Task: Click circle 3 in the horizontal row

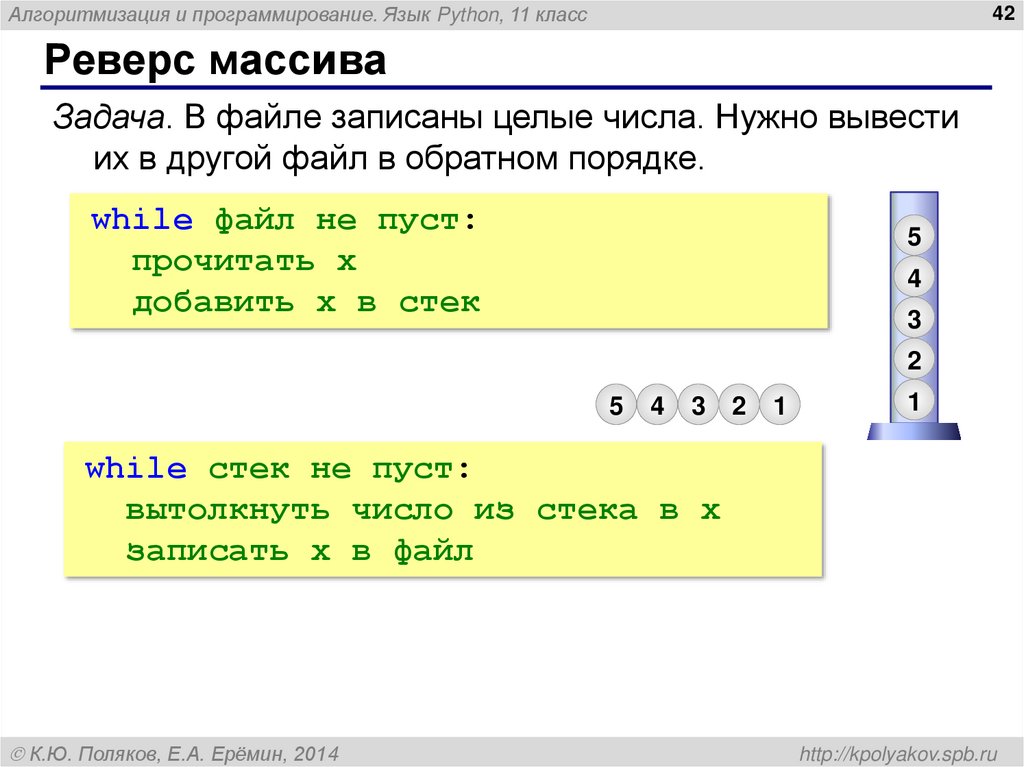Action: pyautogui.click(x=697, y=406)
